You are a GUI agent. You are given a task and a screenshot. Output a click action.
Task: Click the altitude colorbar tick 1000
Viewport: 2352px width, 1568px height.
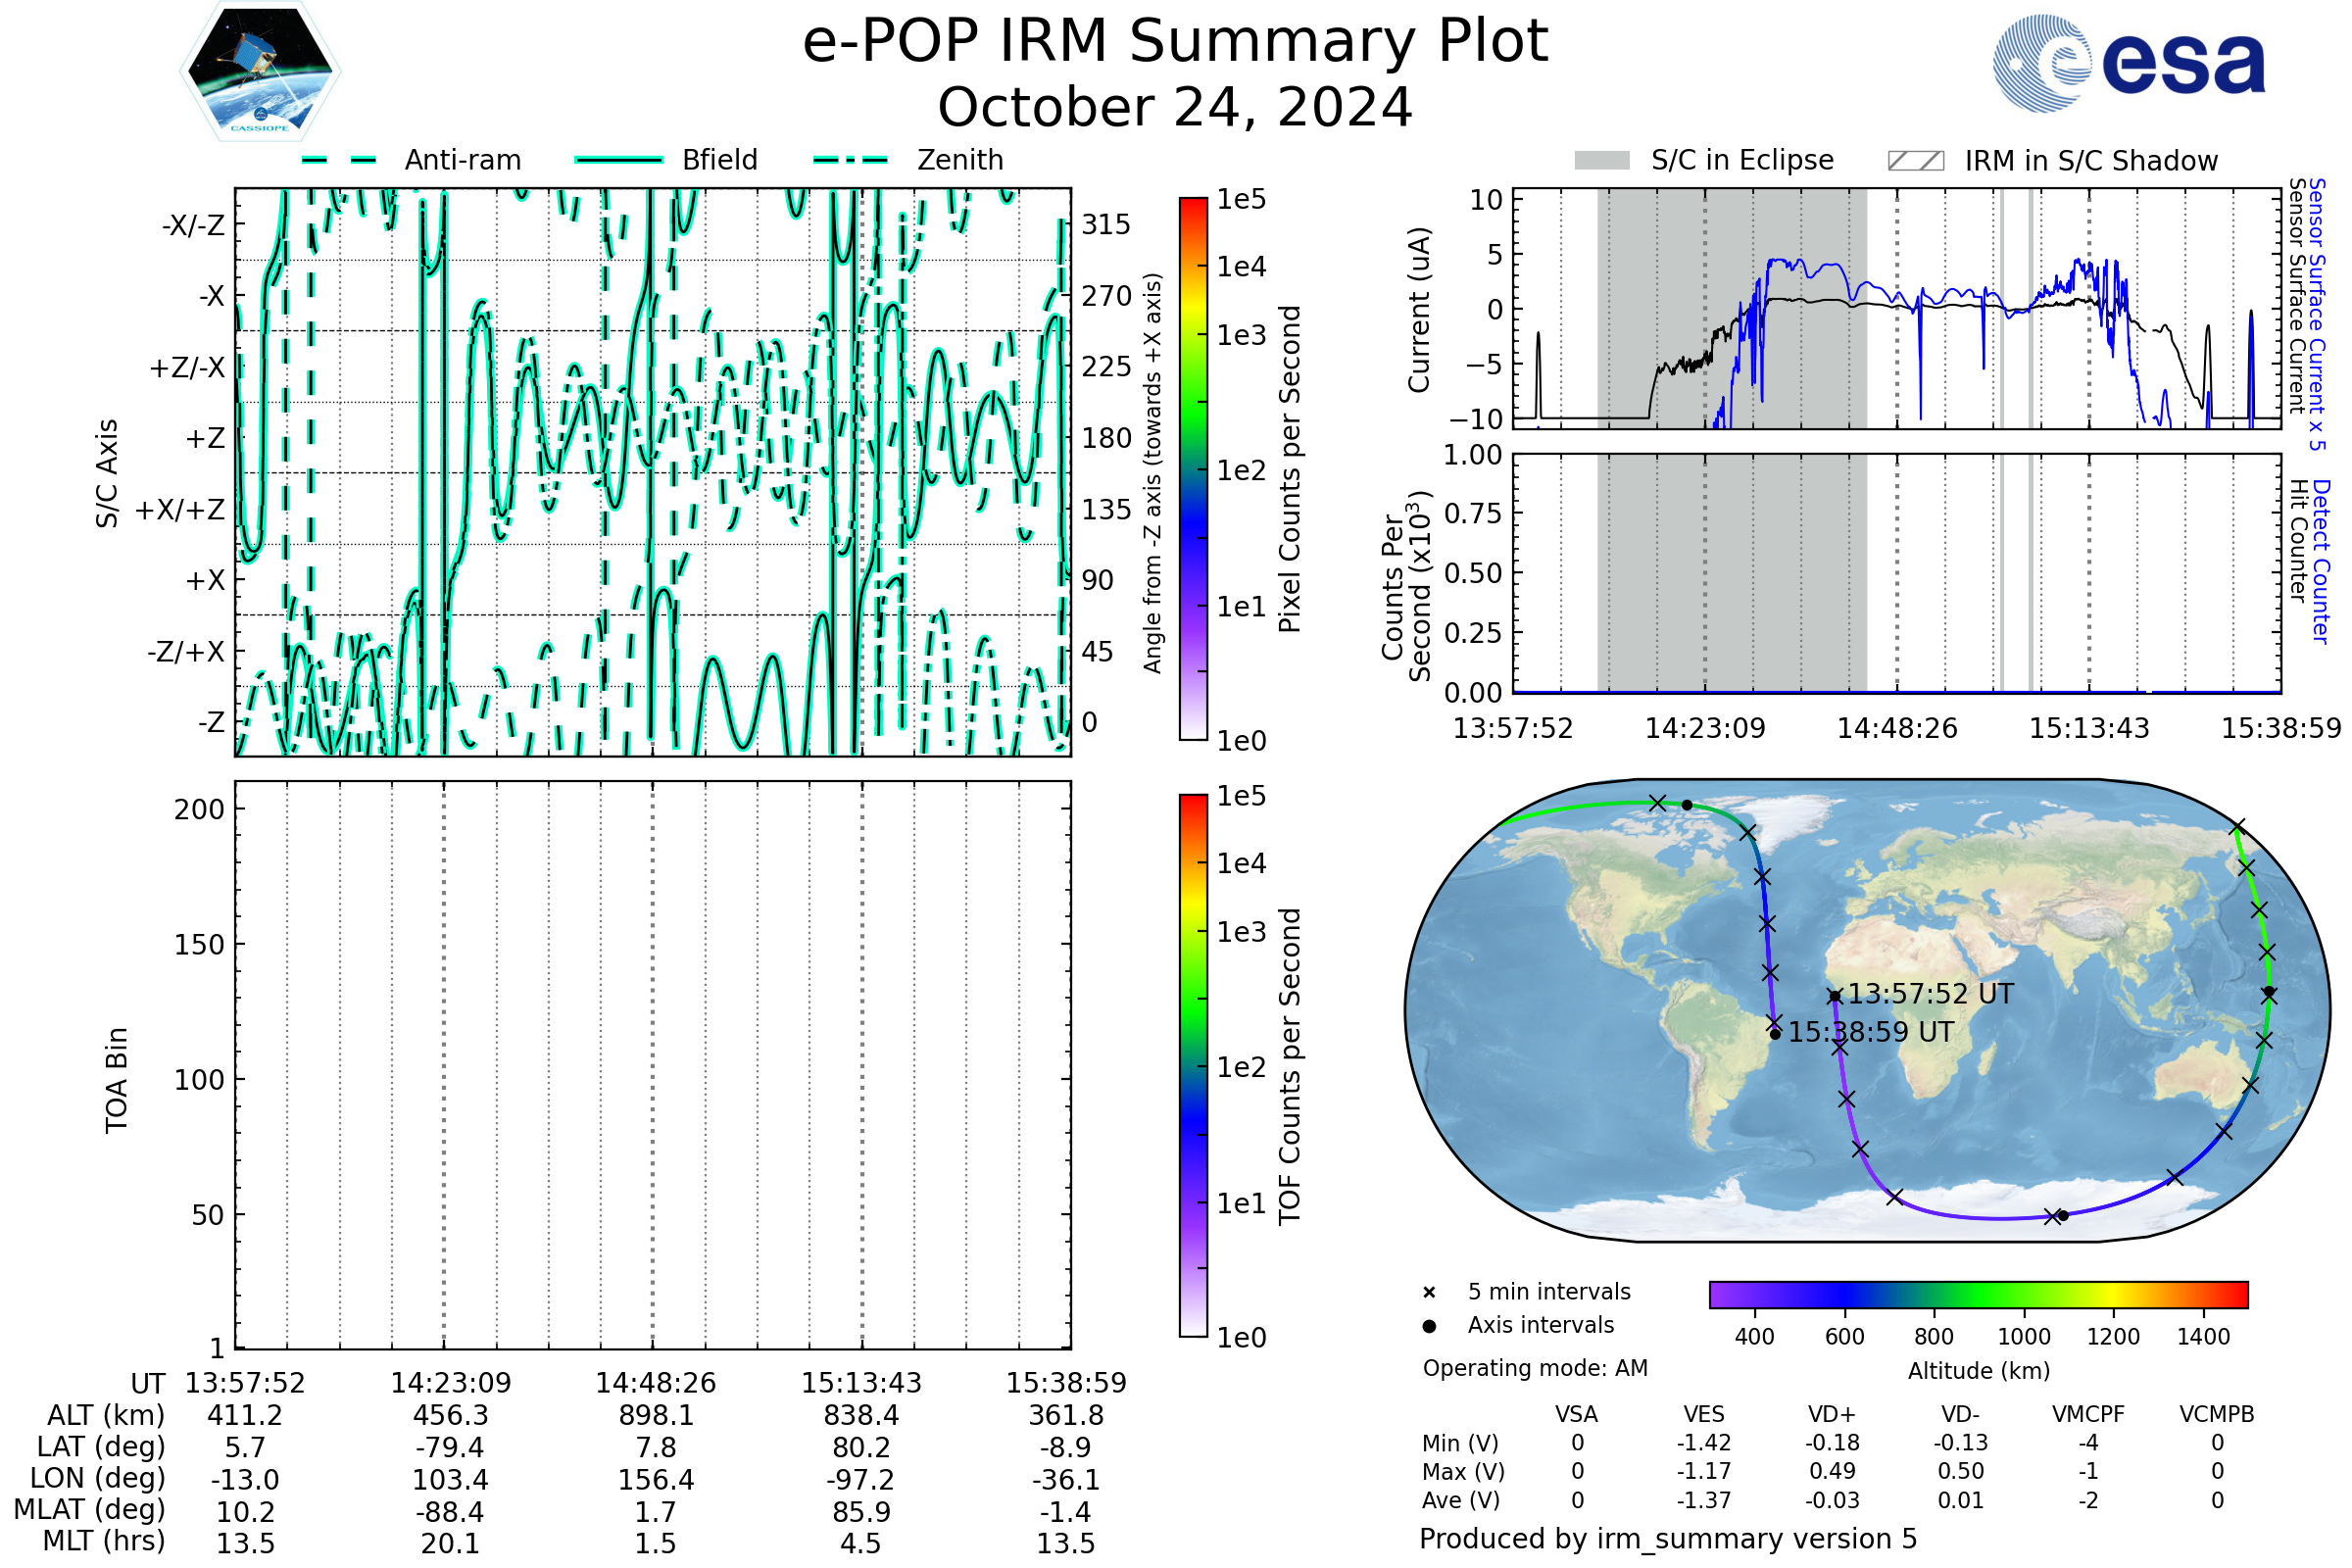click(x=2024, y=1337)
